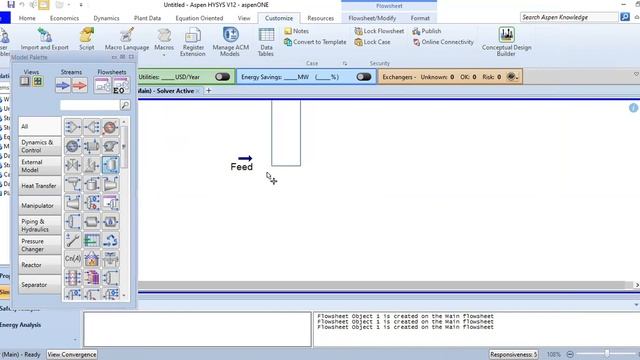Open the Flowsheet/Modify tab
This screenshot has height=360, width=640.
pos(372,18)
